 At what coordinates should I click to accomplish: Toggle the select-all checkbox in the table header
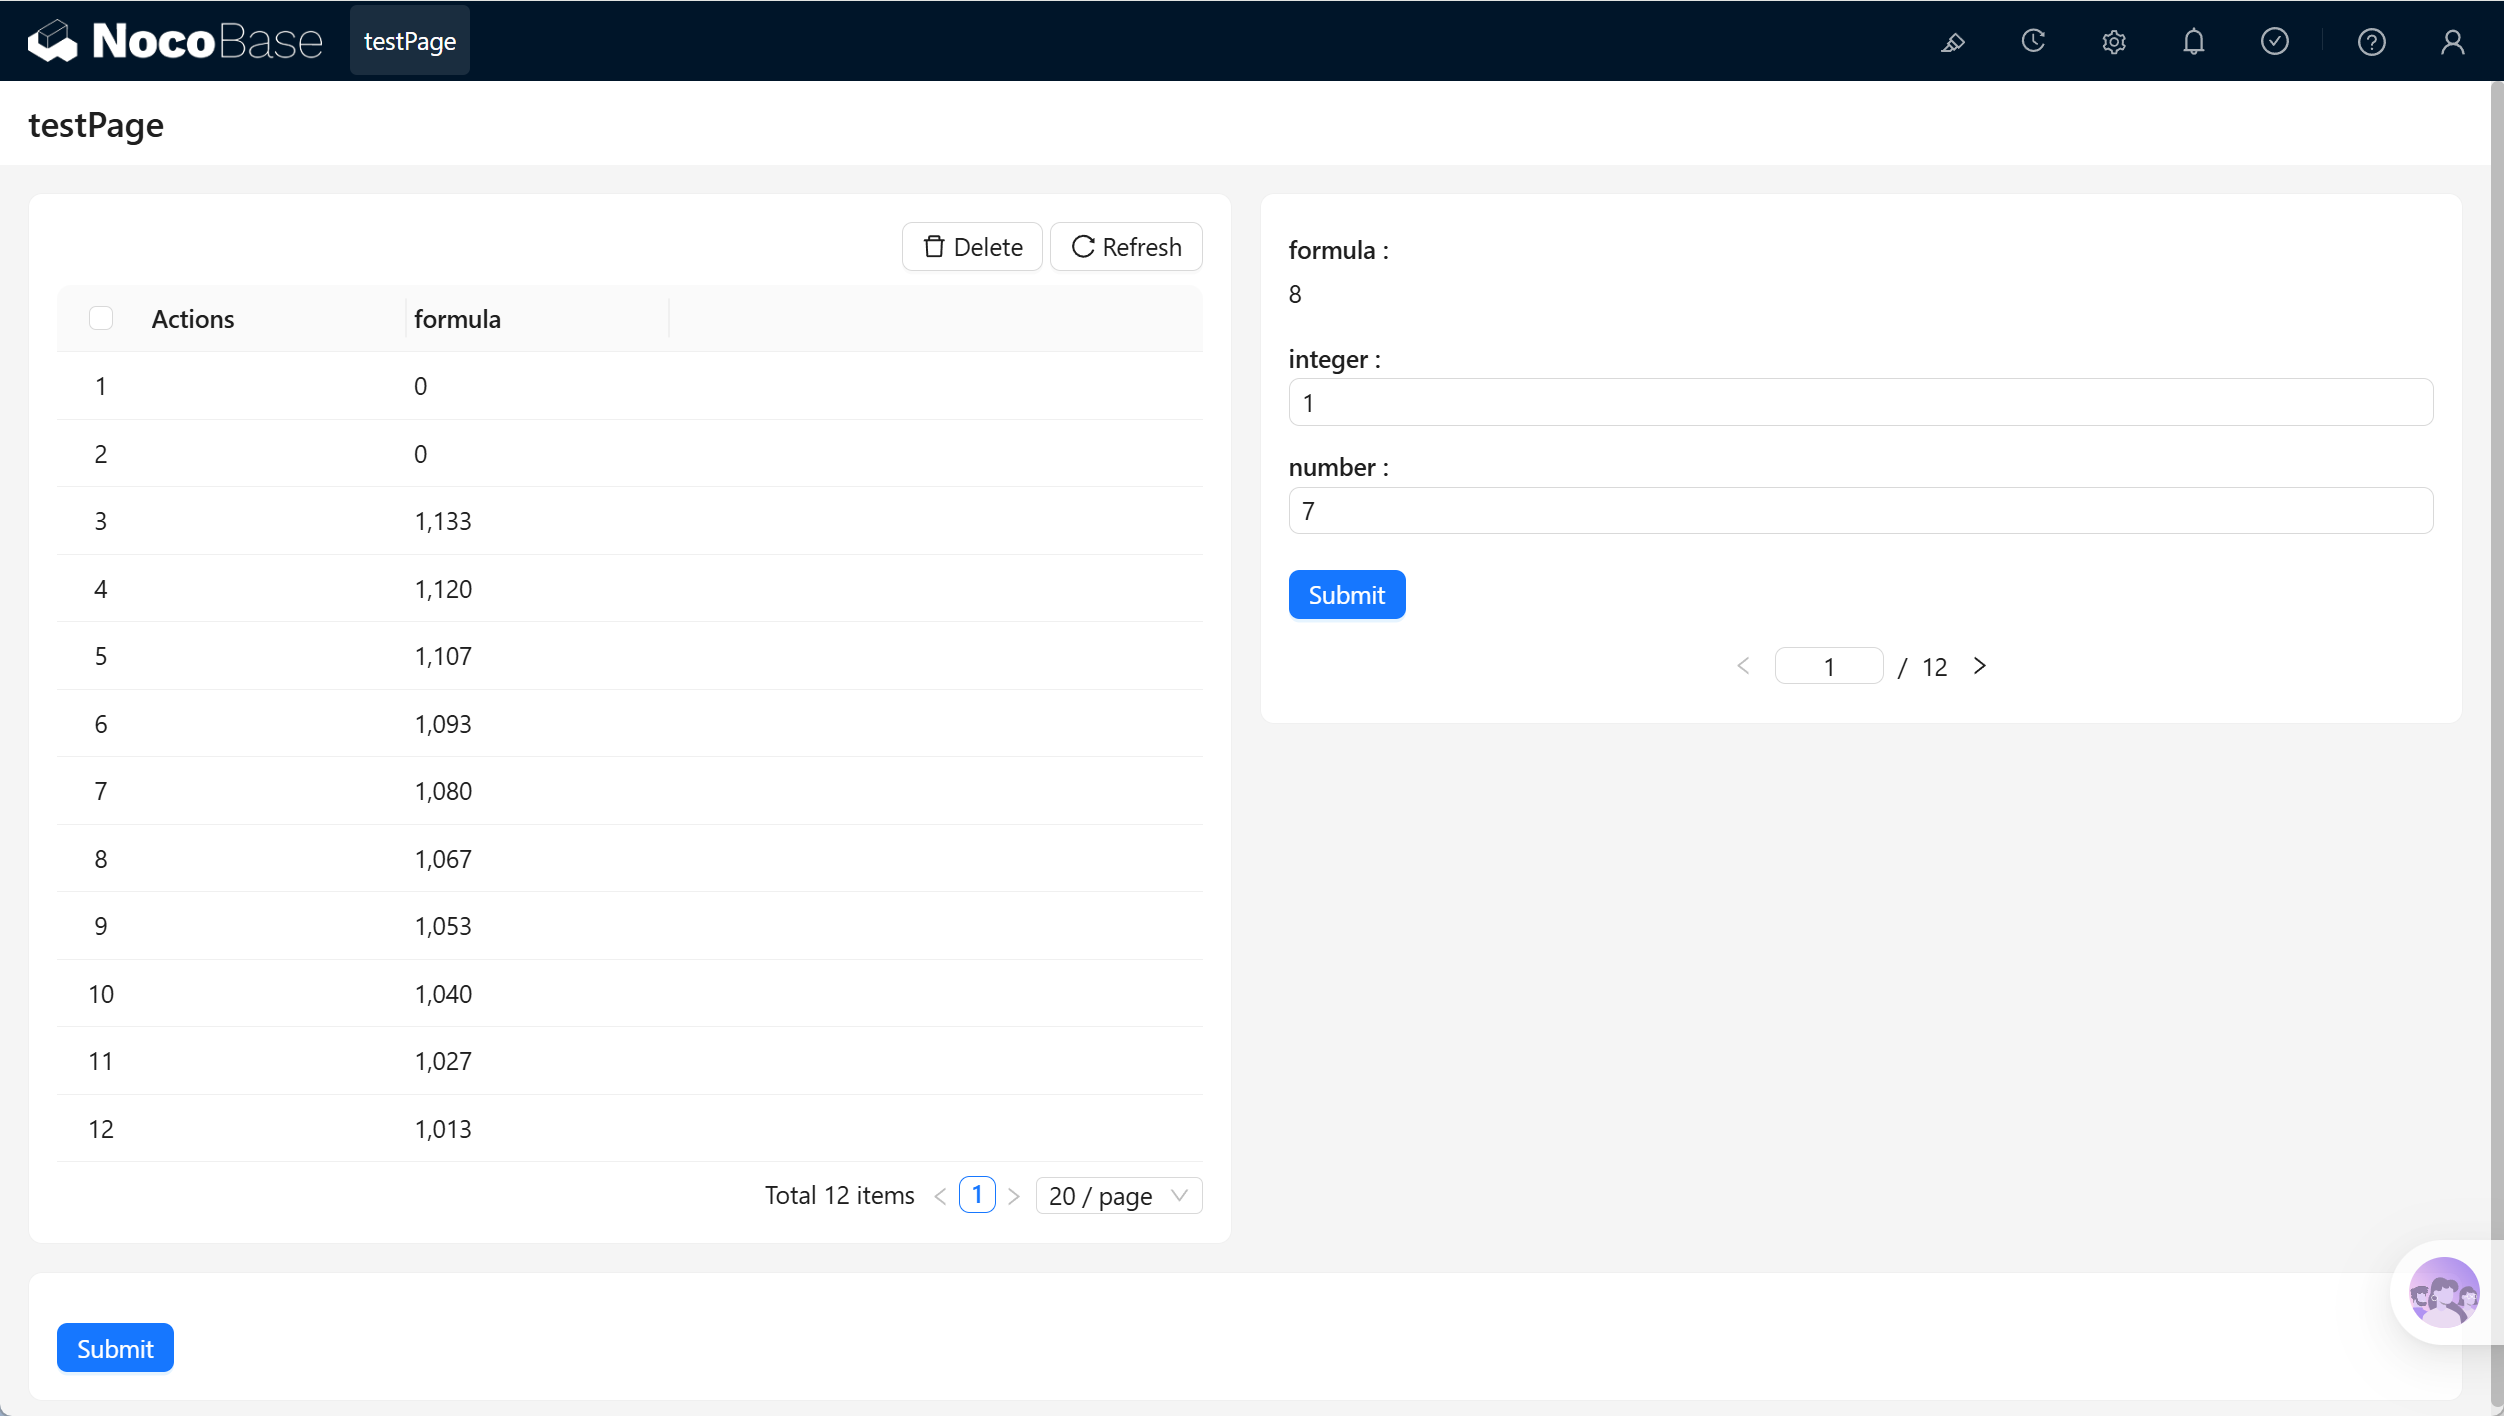point(101,318)
